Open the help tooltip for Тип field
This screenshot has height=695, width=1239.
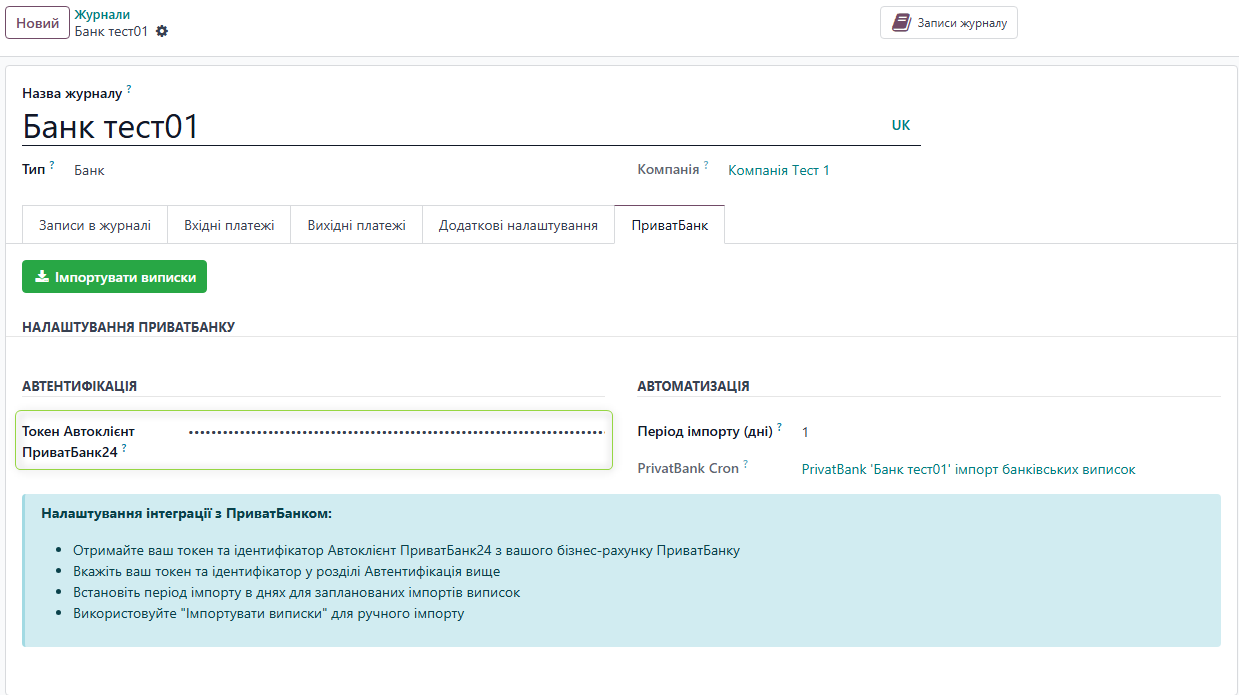click(53, 163)
